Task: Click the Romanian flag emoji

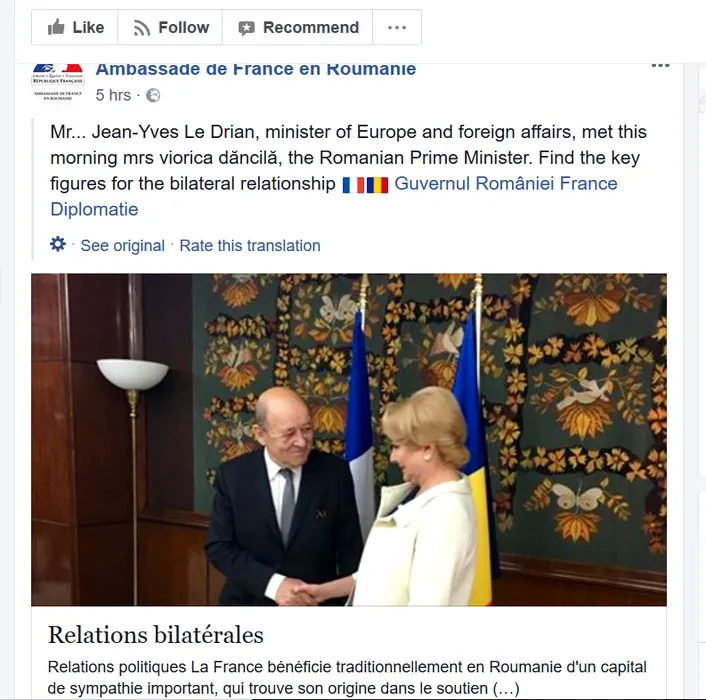Action: click(x=377, y=185)
